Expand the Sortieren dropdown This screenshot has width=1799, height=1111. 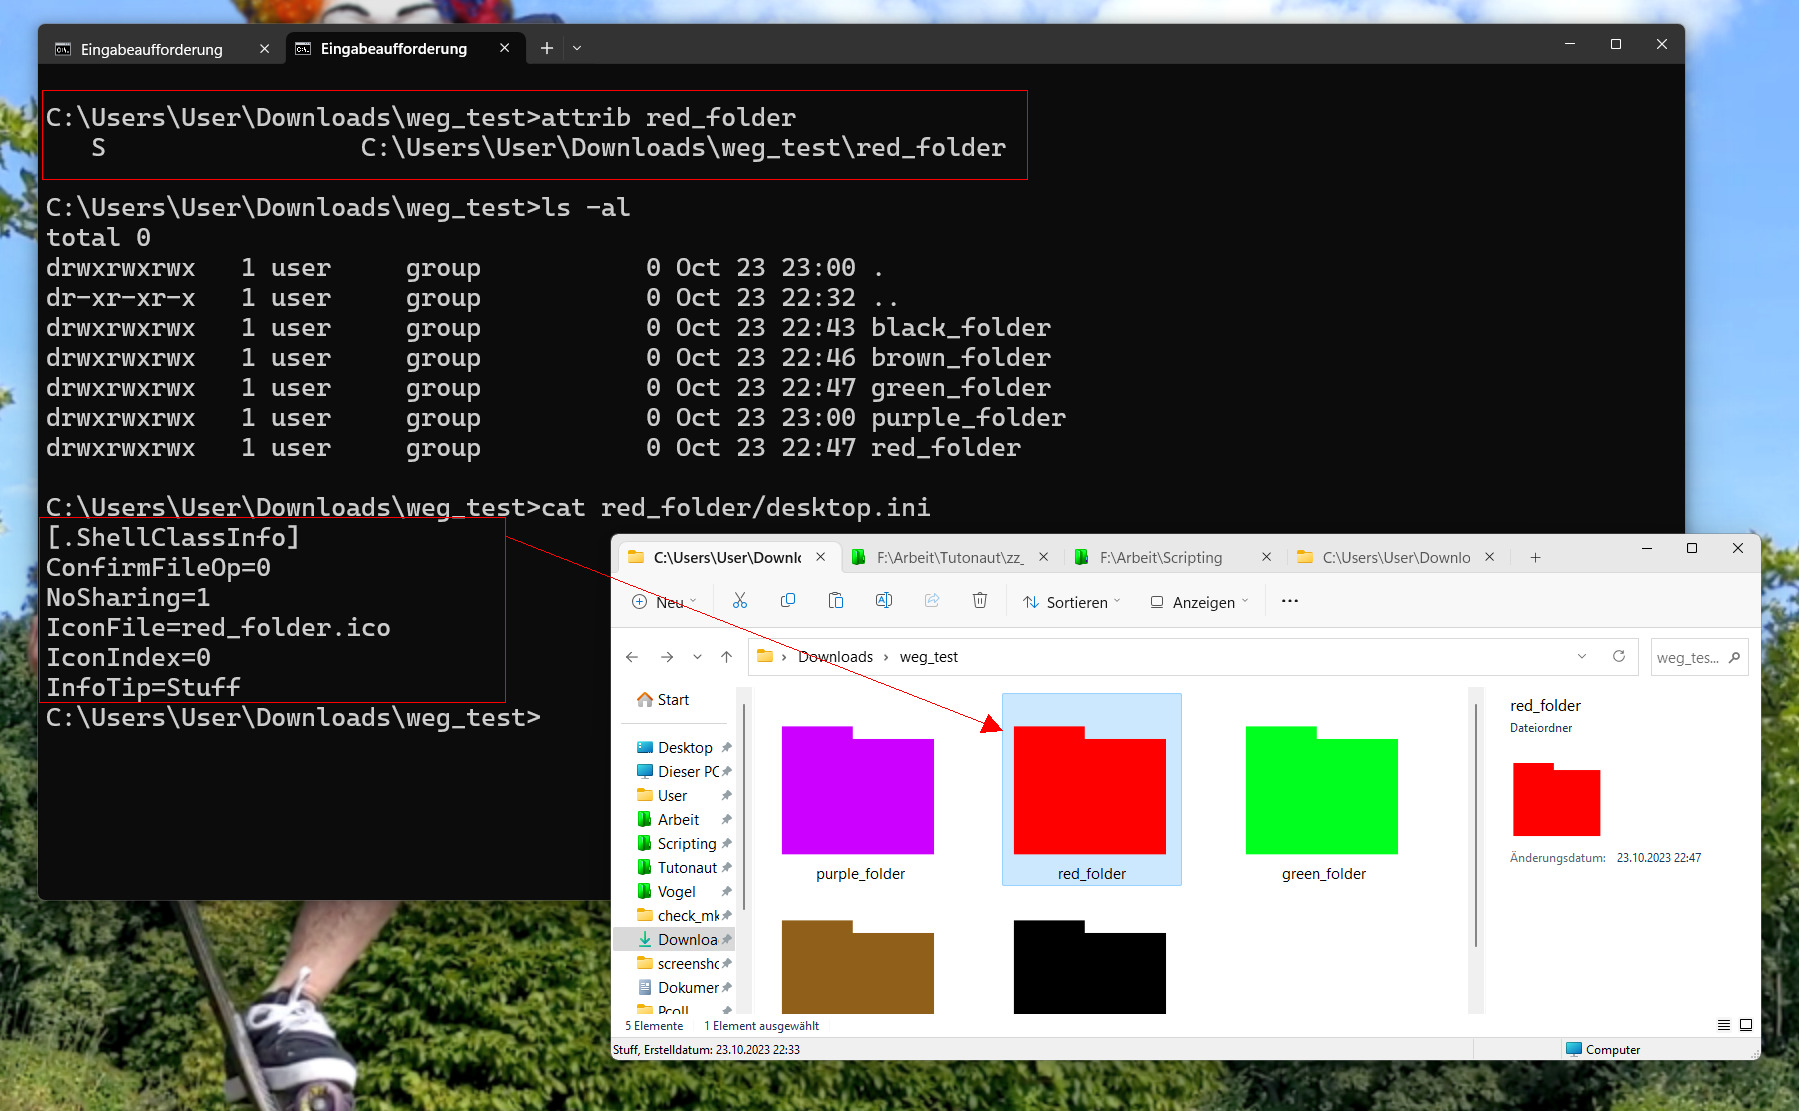(x=1072, y=602)
